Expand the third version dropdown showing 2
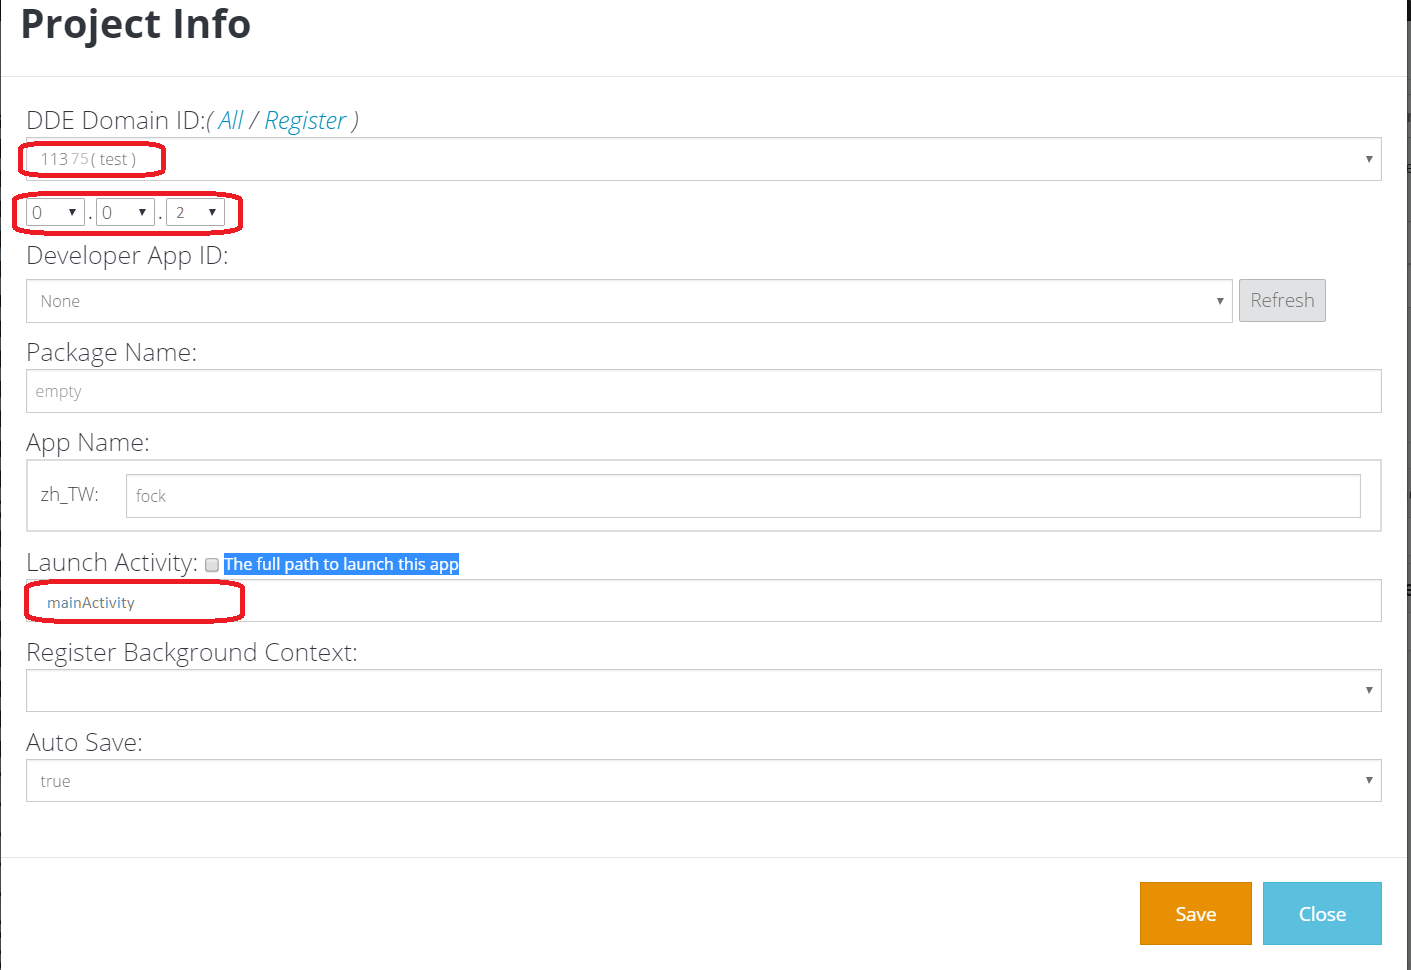This screenshot has width=1411, height=970. coord(195,212)
